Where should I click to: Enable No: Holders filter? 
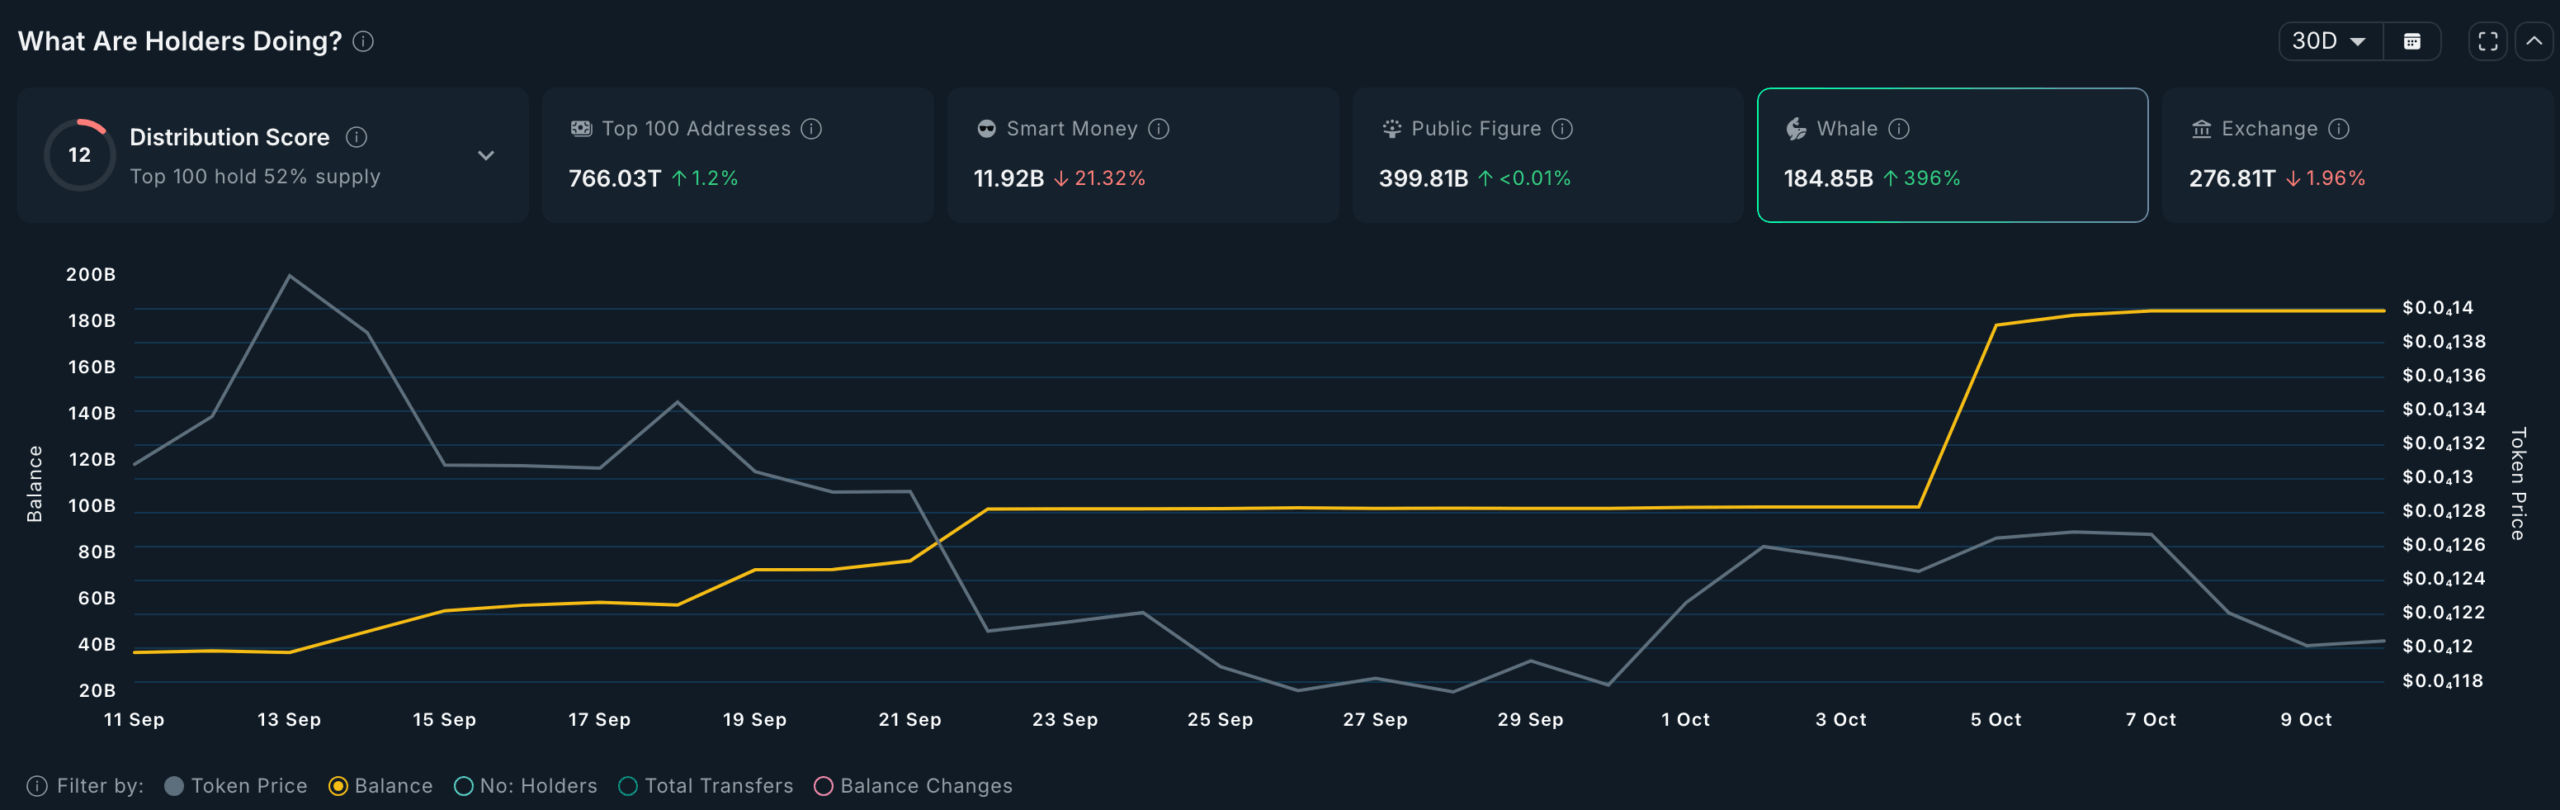[x=526, y=786]
